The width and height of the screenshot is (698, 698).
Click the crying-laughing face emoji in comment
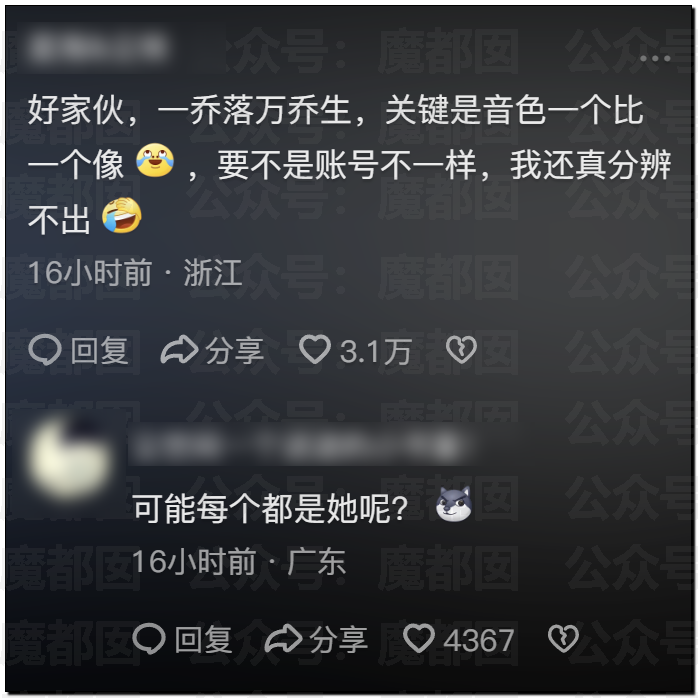[x=122, y=216]
